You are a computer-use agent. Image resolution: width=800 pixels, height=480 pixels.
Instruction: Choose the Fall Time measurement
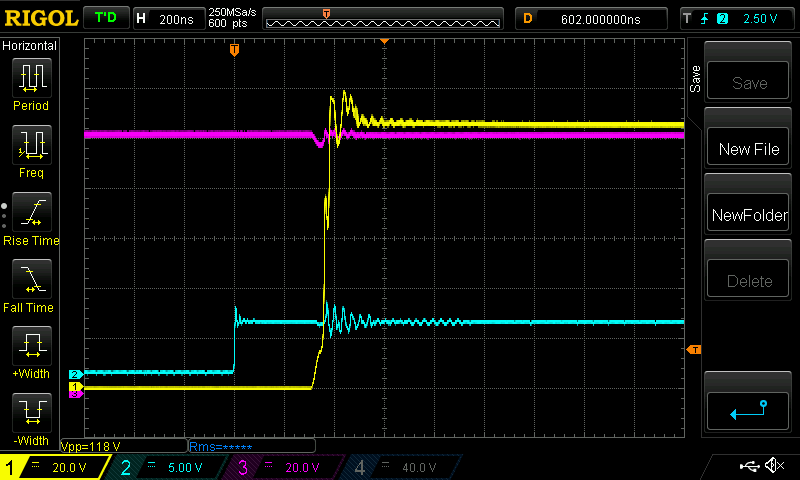[x=30, y=285]
